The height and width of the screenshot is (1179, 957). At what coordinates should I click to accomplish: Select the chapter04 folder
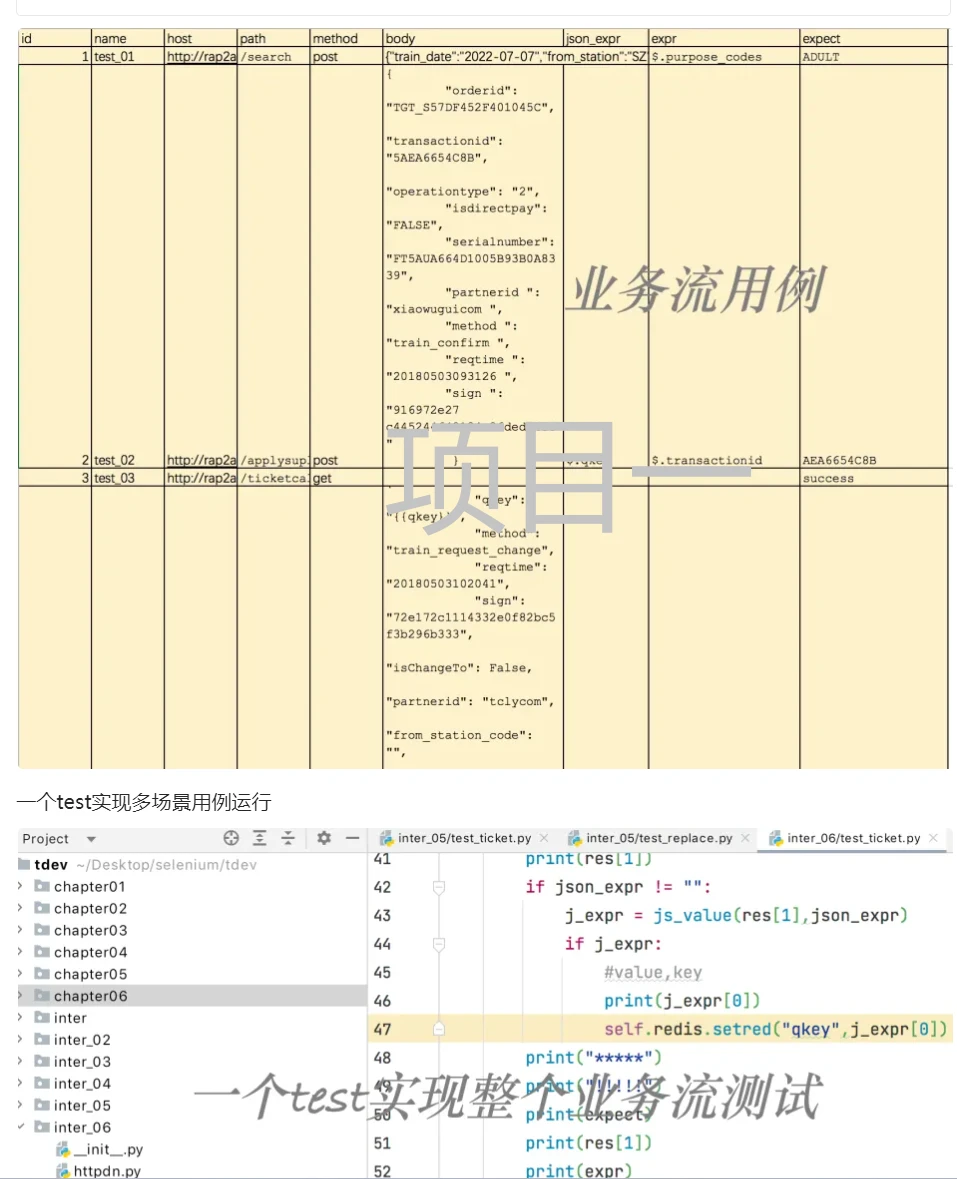[x=90, y=952]
